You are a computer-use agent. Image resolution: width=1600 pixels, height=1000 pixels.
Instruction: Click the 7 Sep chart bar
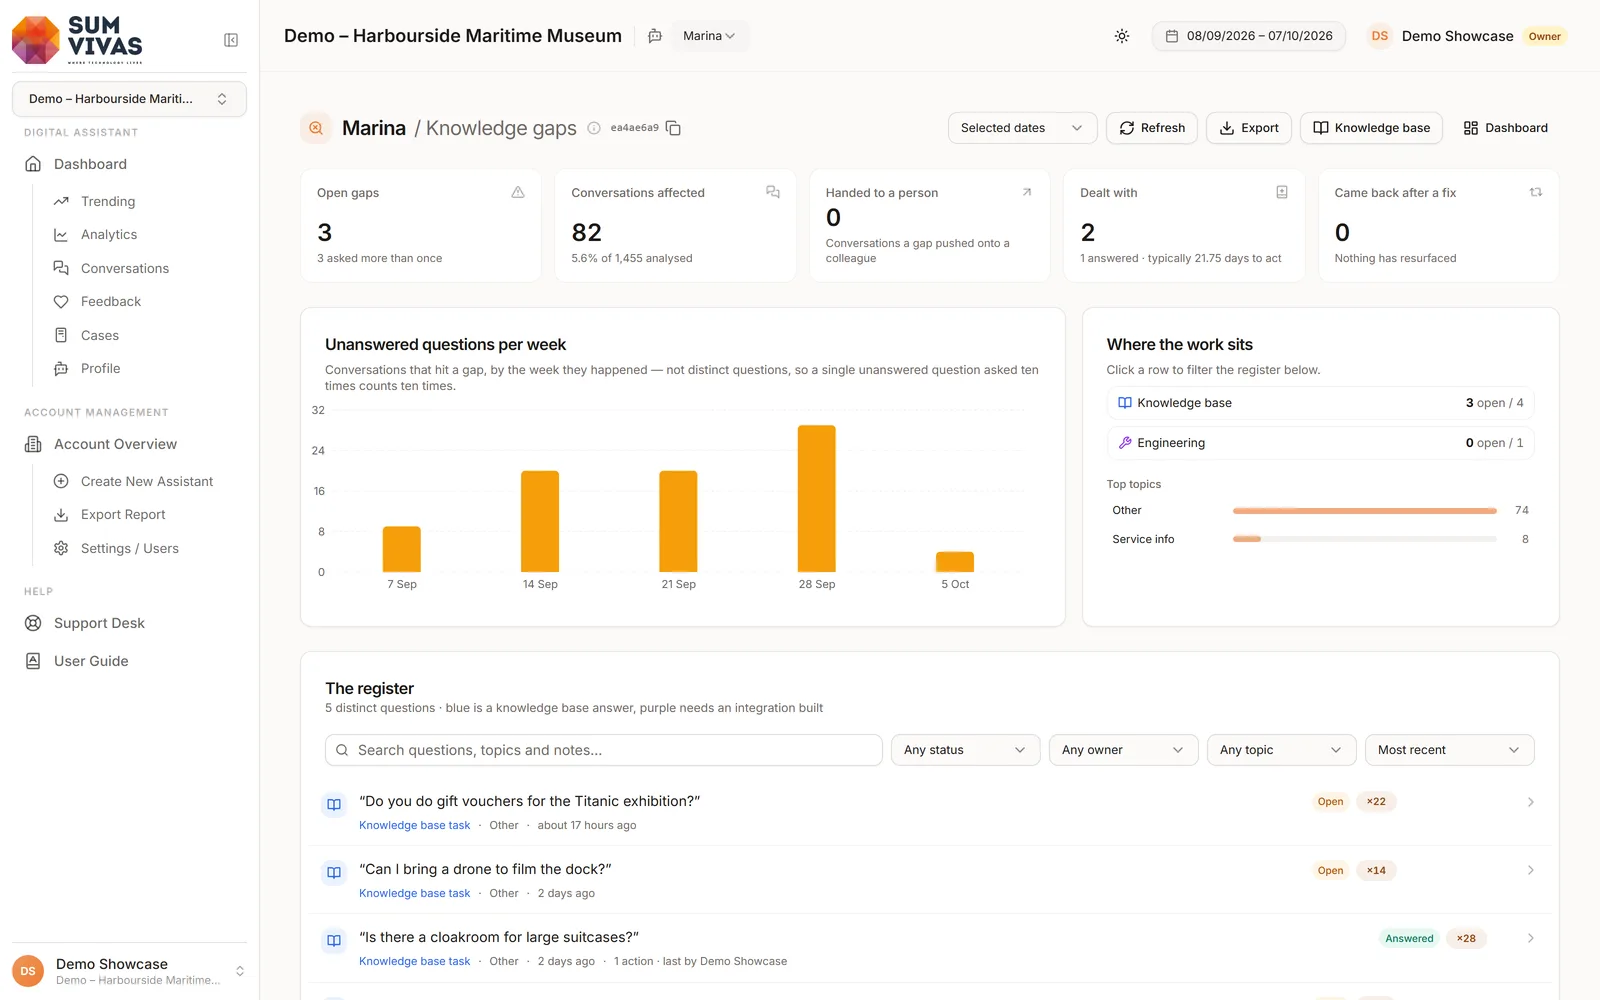tap(402, 549)
